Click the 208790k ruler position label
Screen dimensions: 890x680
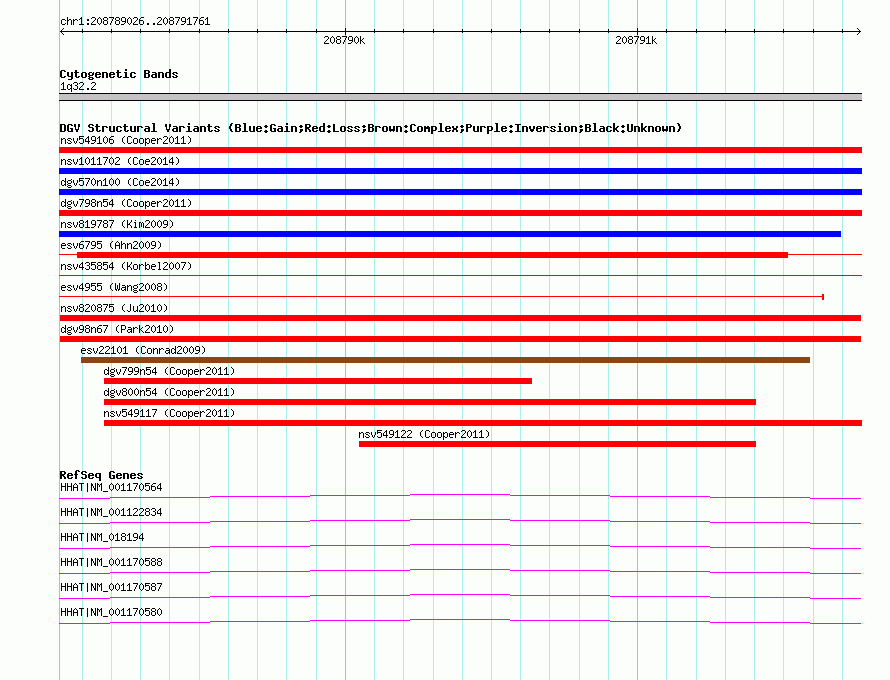[x=344, y=40]
